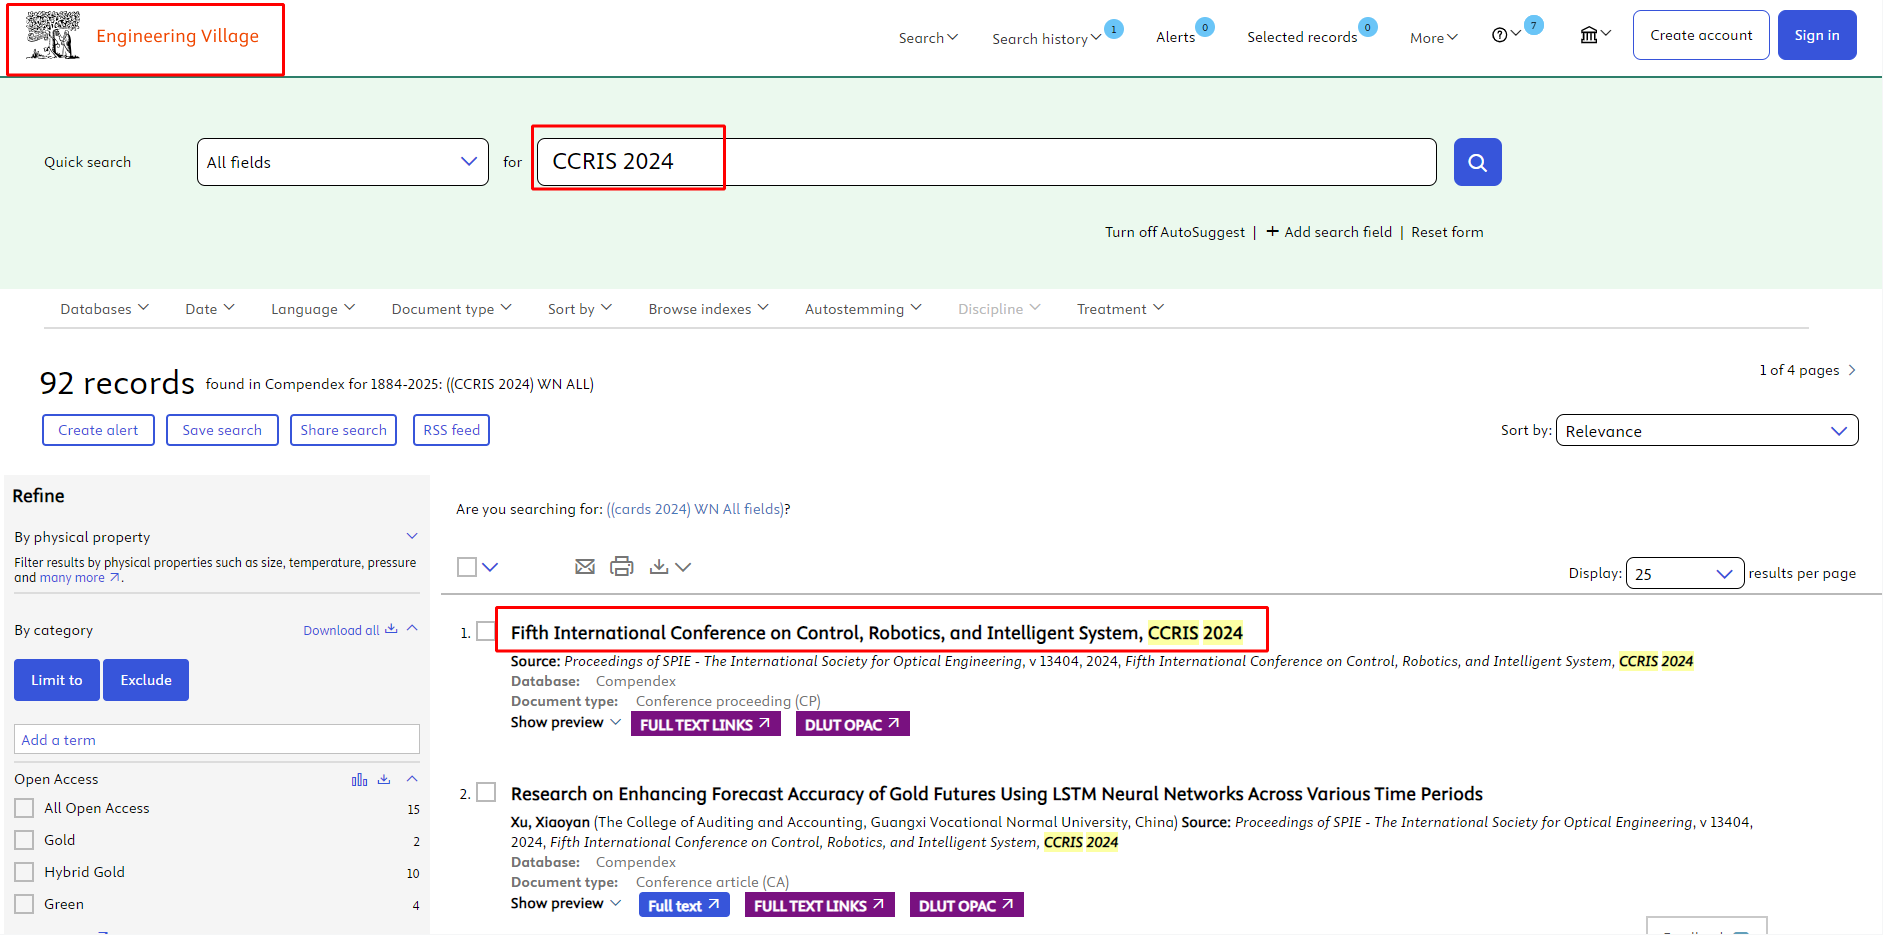The image size is (1883, 935).
Task: Click the cards 2024 suggestion link
Action: tap(696, 509)
